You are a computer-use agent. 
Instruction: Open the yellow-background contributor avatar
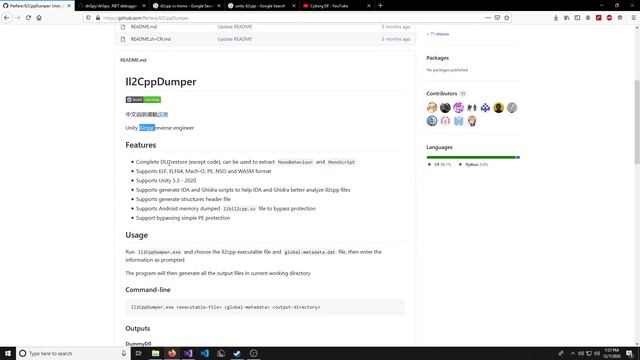pyautogui.click(x=498, y=107)
